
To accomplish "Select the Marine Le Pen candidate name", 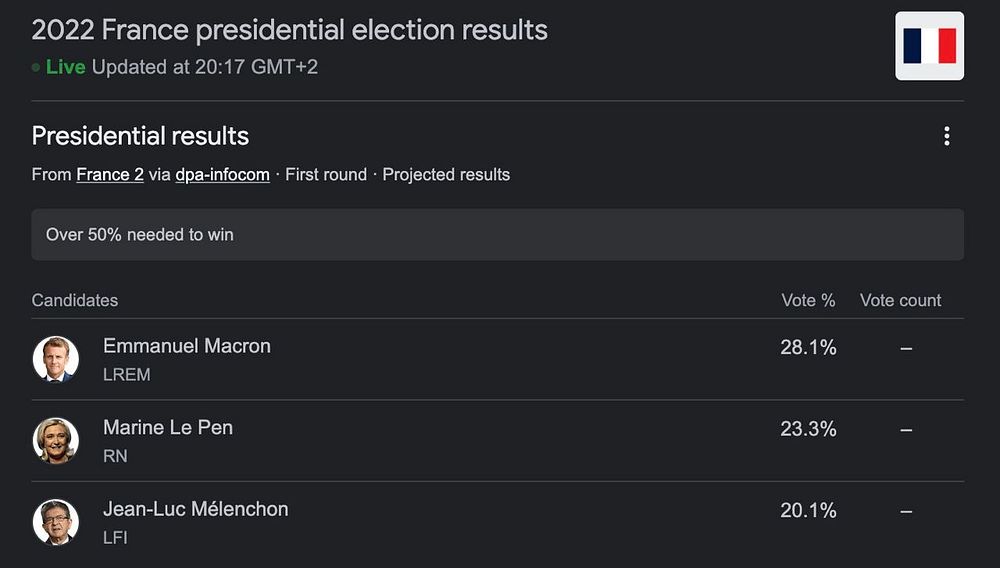I will (168, 428).
